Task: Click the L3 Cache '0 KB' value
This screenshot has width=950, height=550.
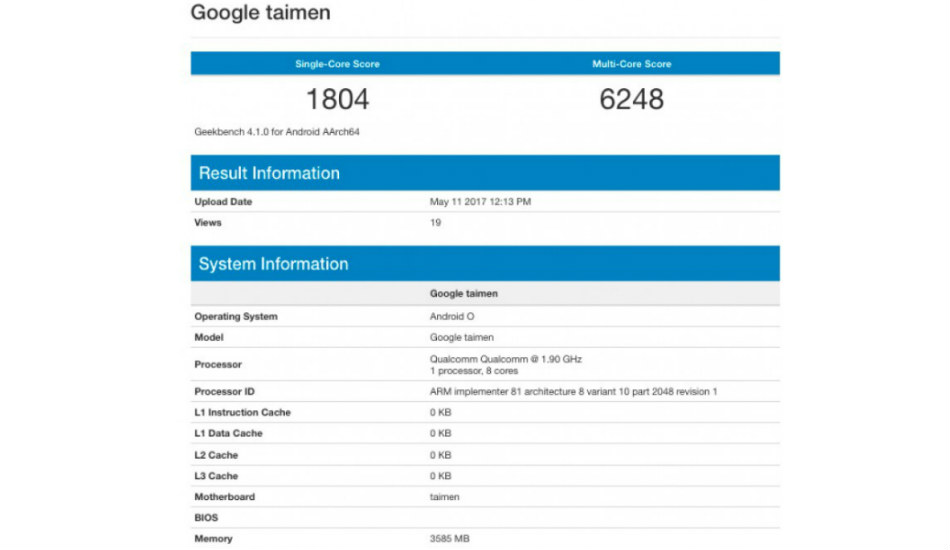Action: [440, 476]
